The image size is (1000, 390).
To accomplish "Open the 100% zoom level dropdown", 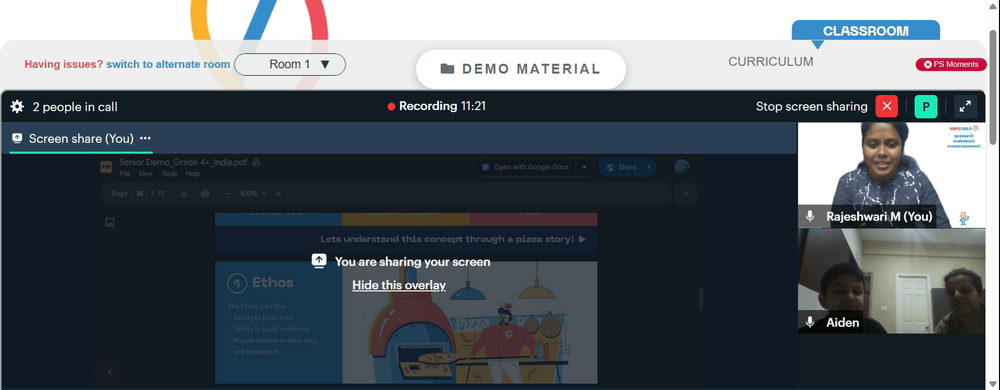I will click(x=252, y=194).
